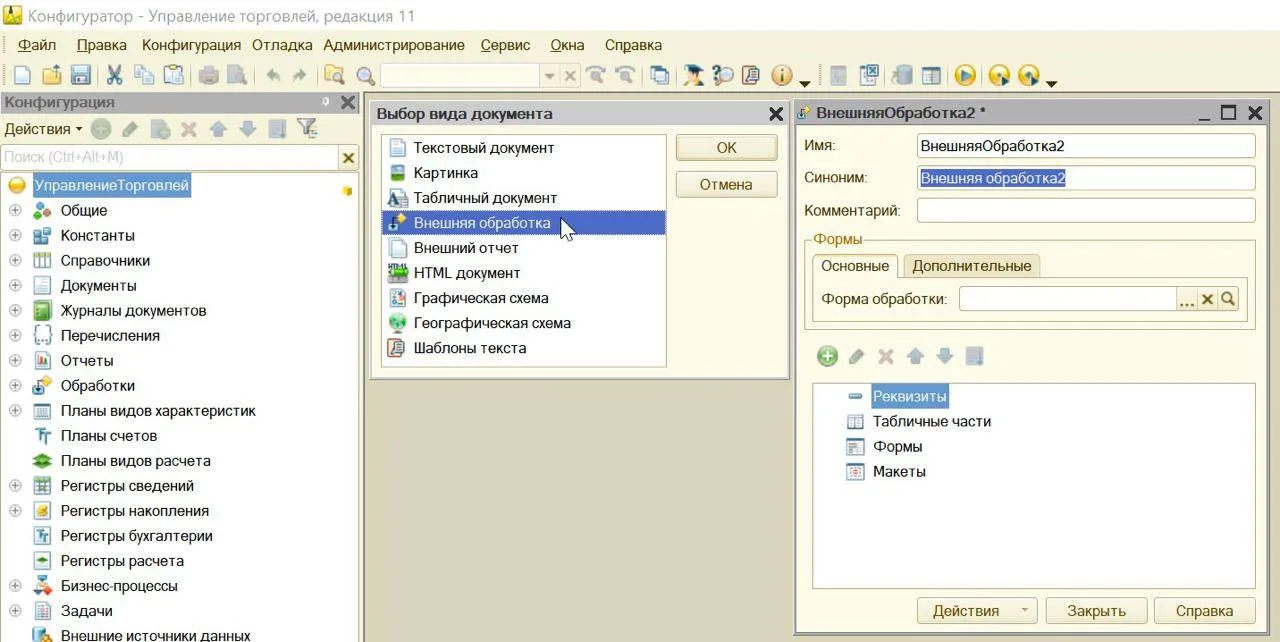Select Табличный документ in the list
The width and height of the screenshot is (1280, 642).
pos(523,198)
